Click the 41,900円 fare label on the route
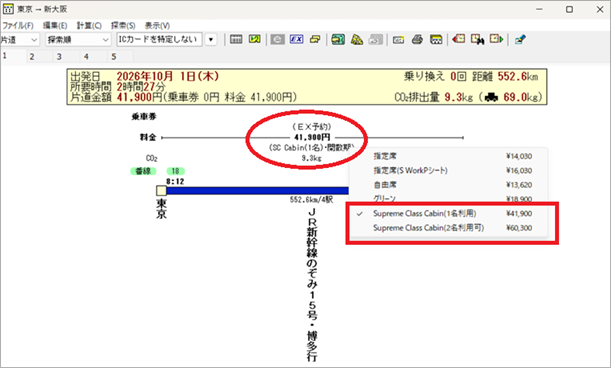This screenshot has height=368, width=611. pos(312,137)
